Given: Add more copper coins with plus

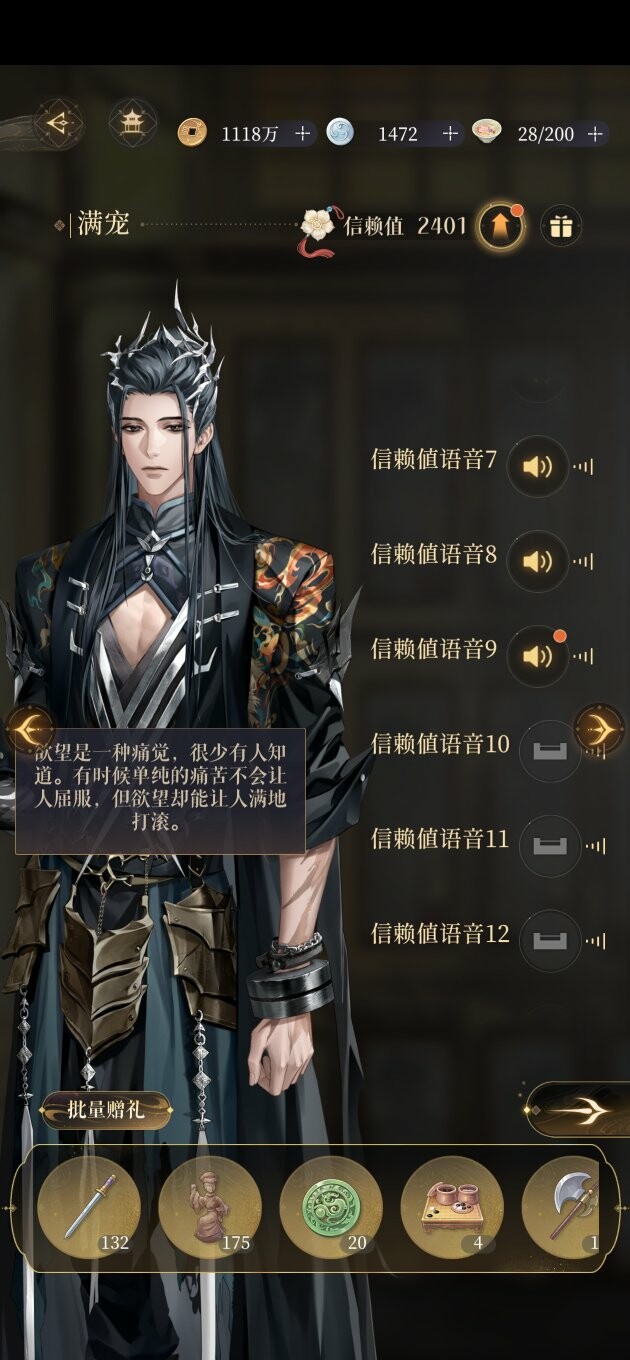Looking at the screenshot, I should (x=303, y=133).
